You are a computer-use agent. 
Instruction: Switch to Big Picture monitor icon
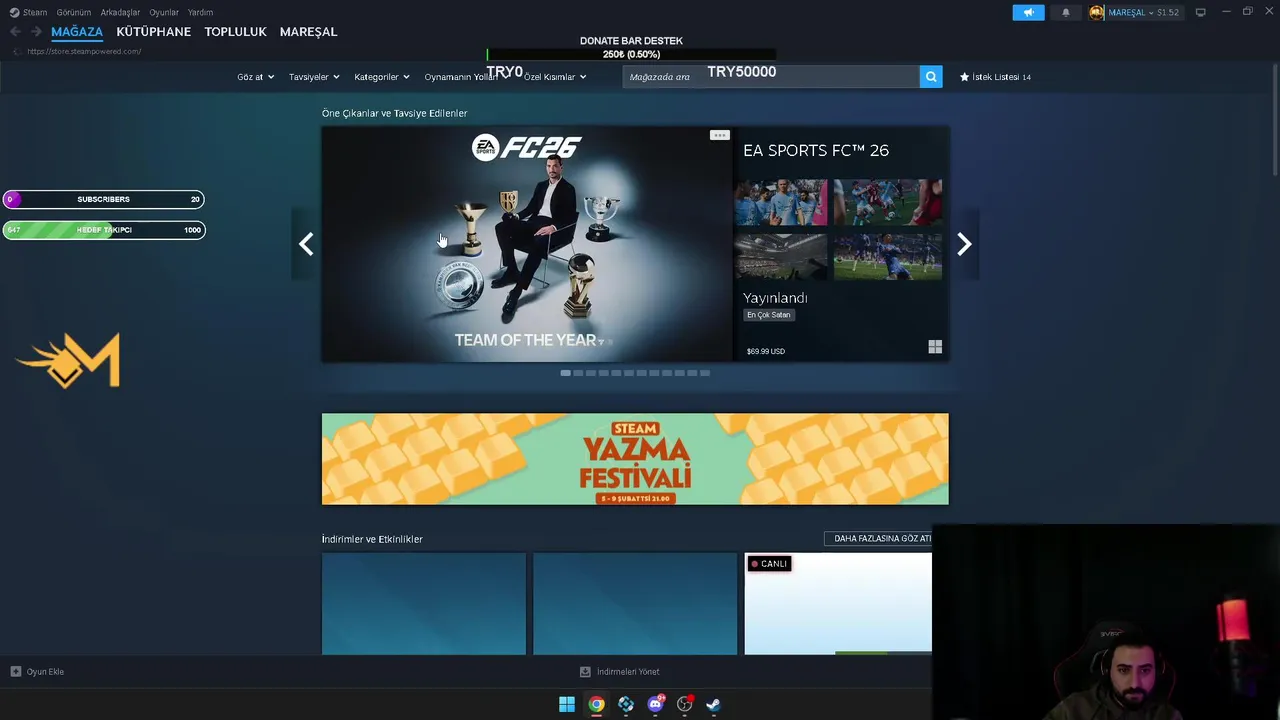tap(1200, 12)
